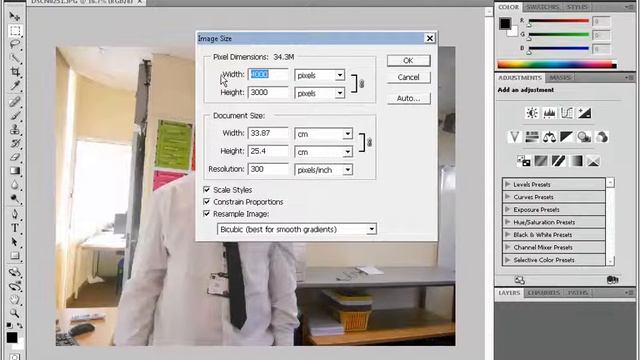
Task: Click OK in Image Size dialog
Action: tap(408, 60)
